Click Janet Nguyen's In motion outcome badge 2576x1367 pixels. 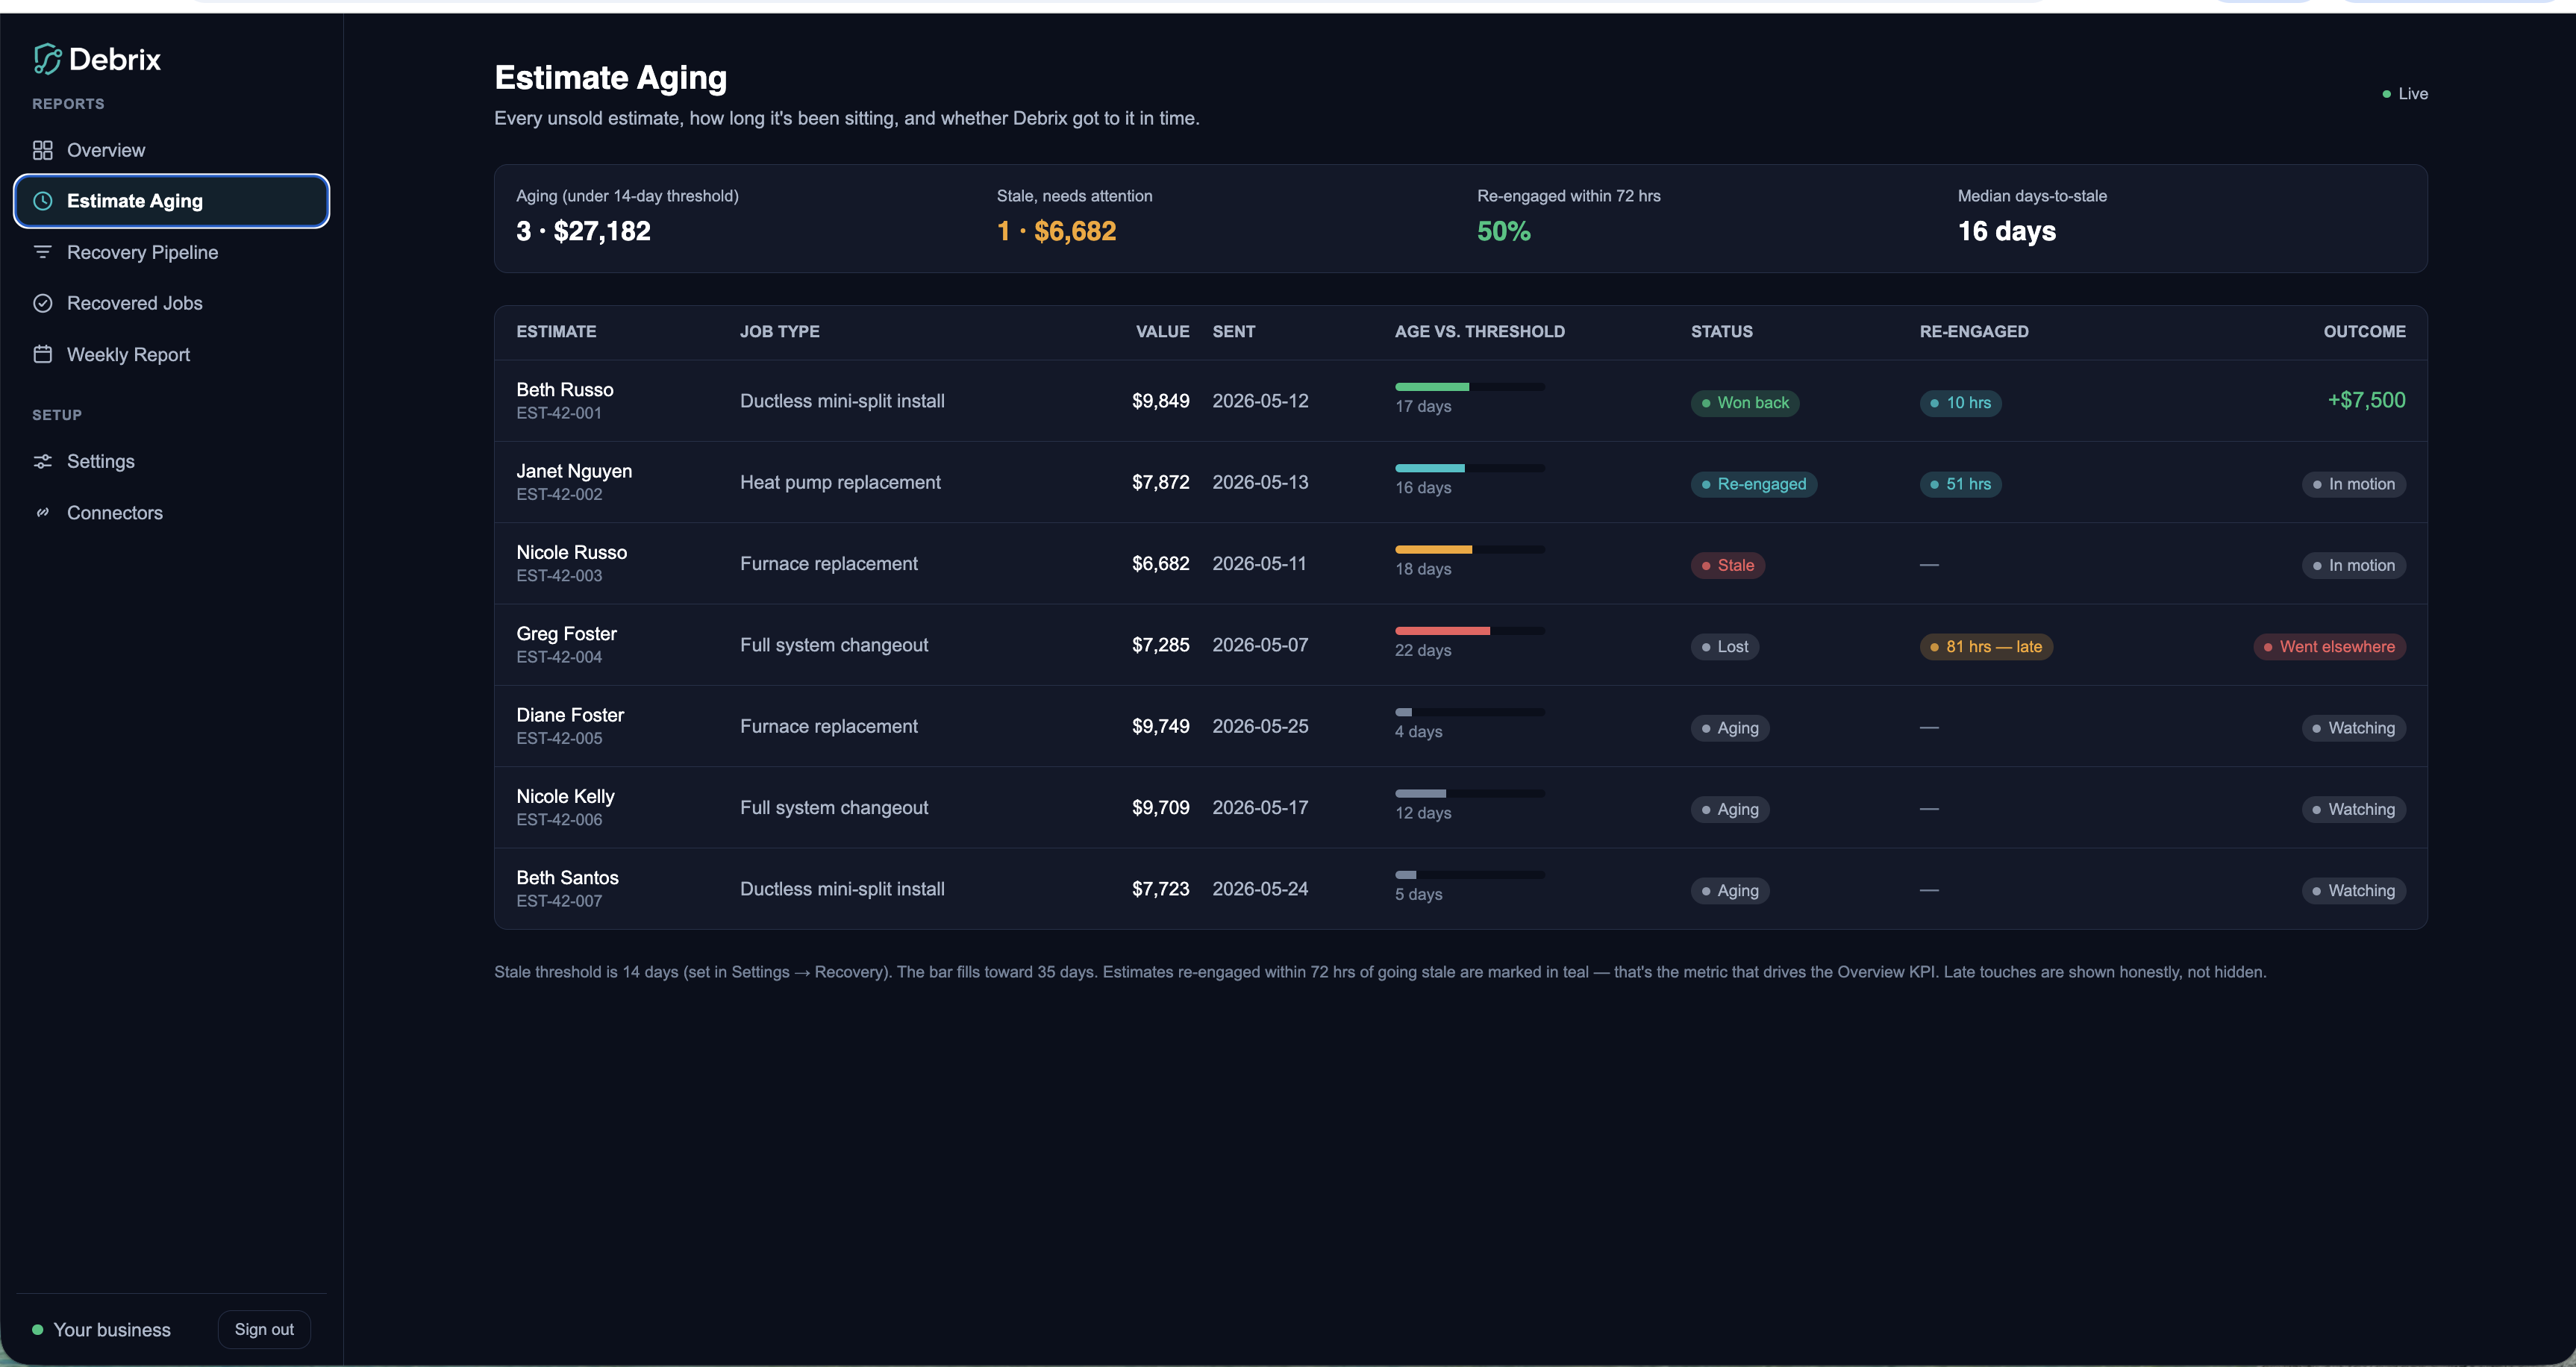coord(2353,484)
